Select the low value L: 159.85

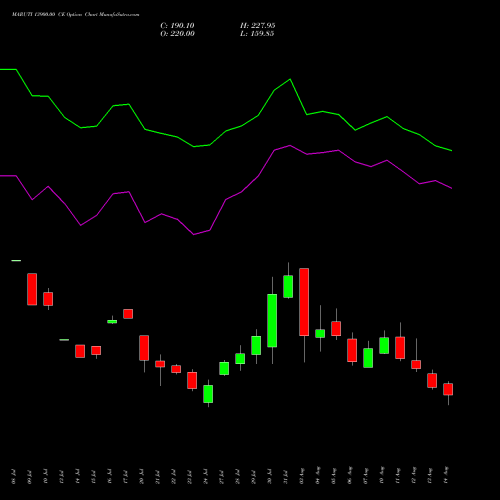[257, 34]
